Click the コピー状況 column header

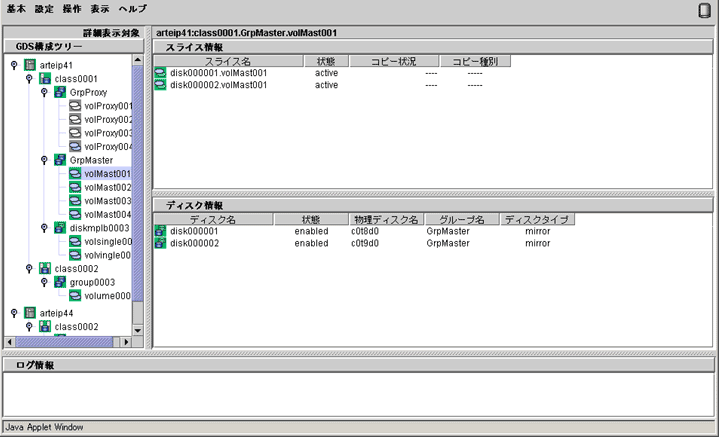pyautogui.click(x=393, y=61)
